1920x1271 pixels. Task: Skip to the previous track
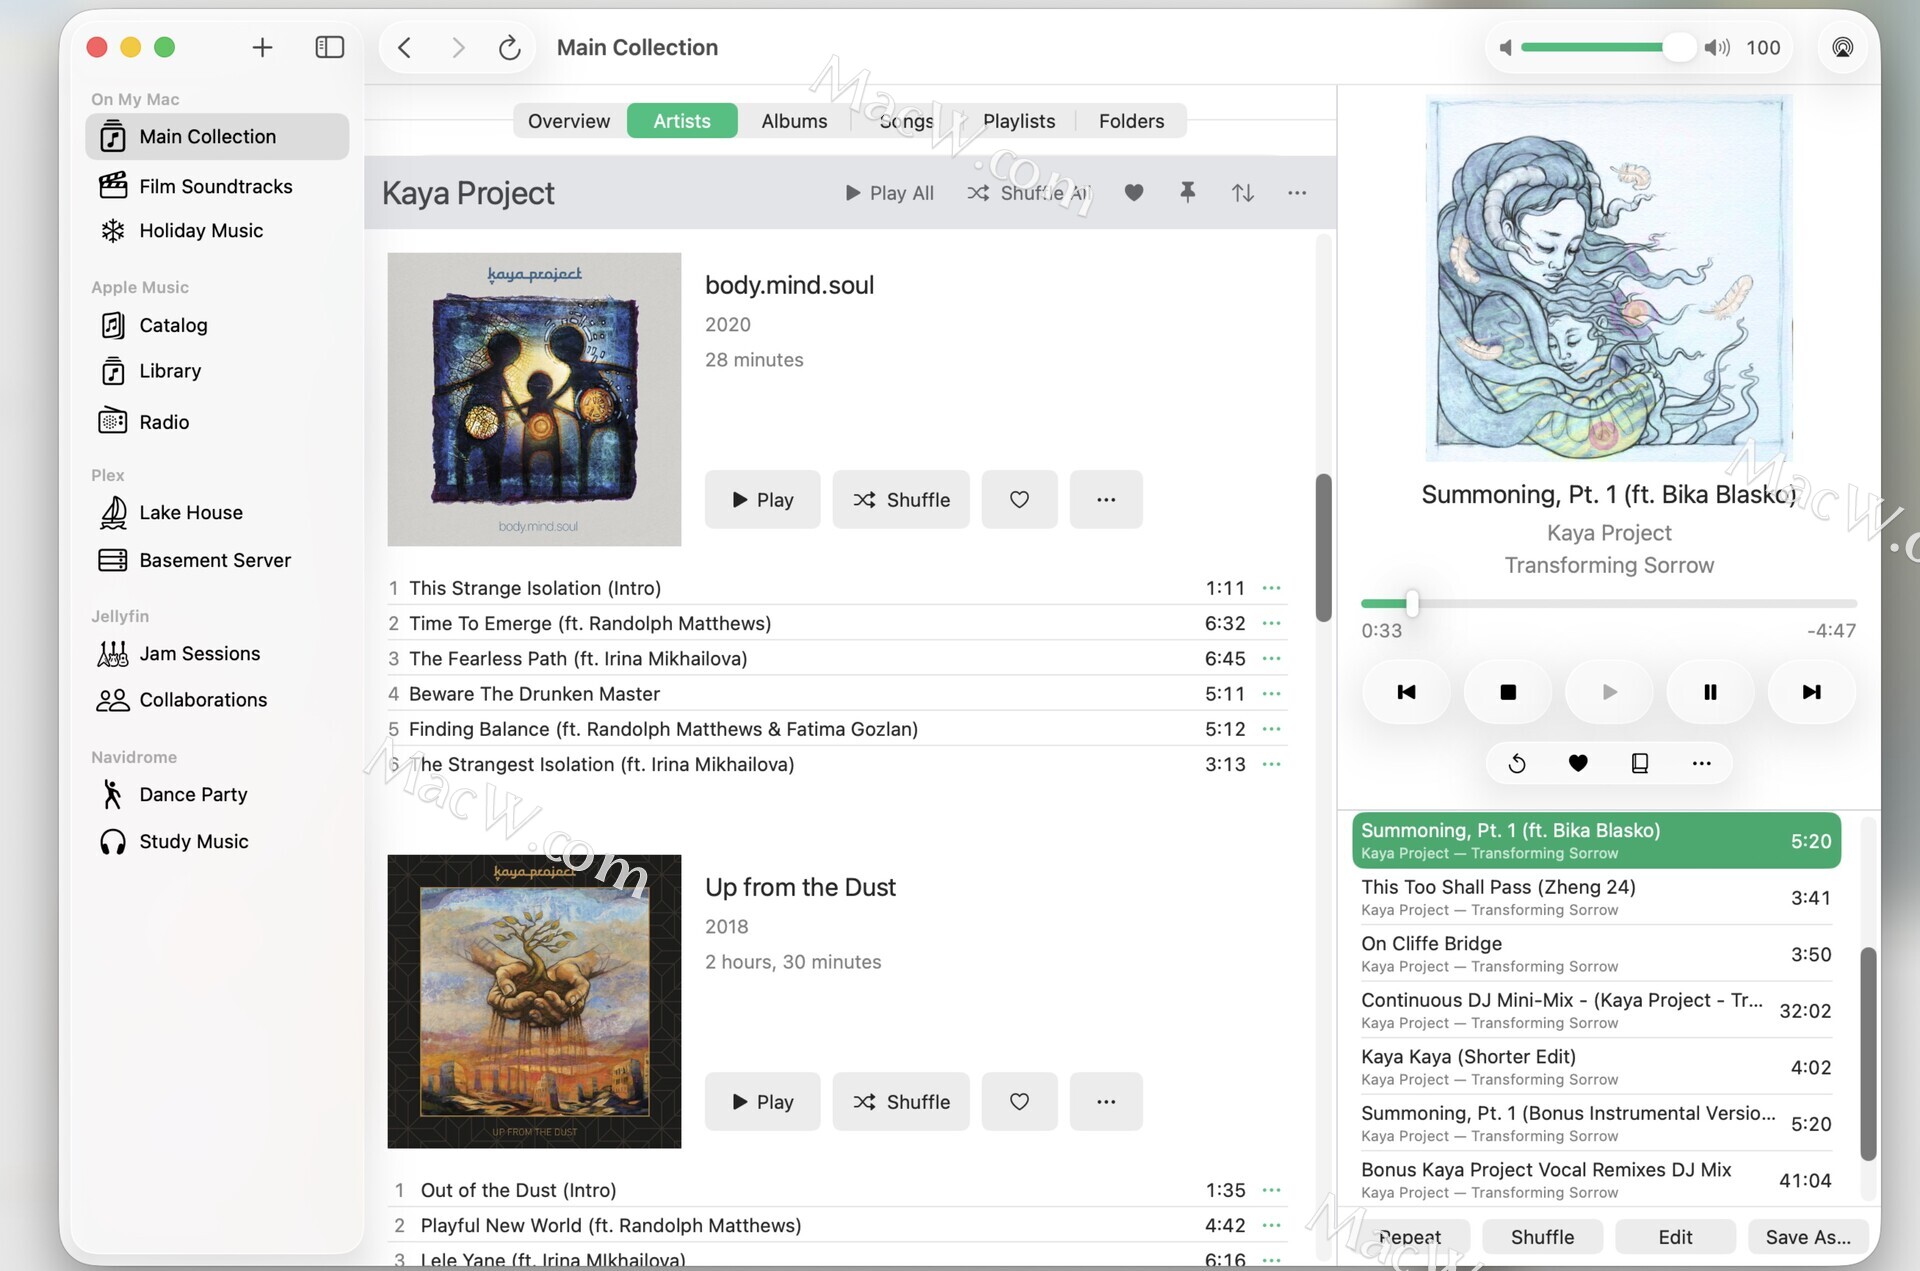(x=1406, y=692)
